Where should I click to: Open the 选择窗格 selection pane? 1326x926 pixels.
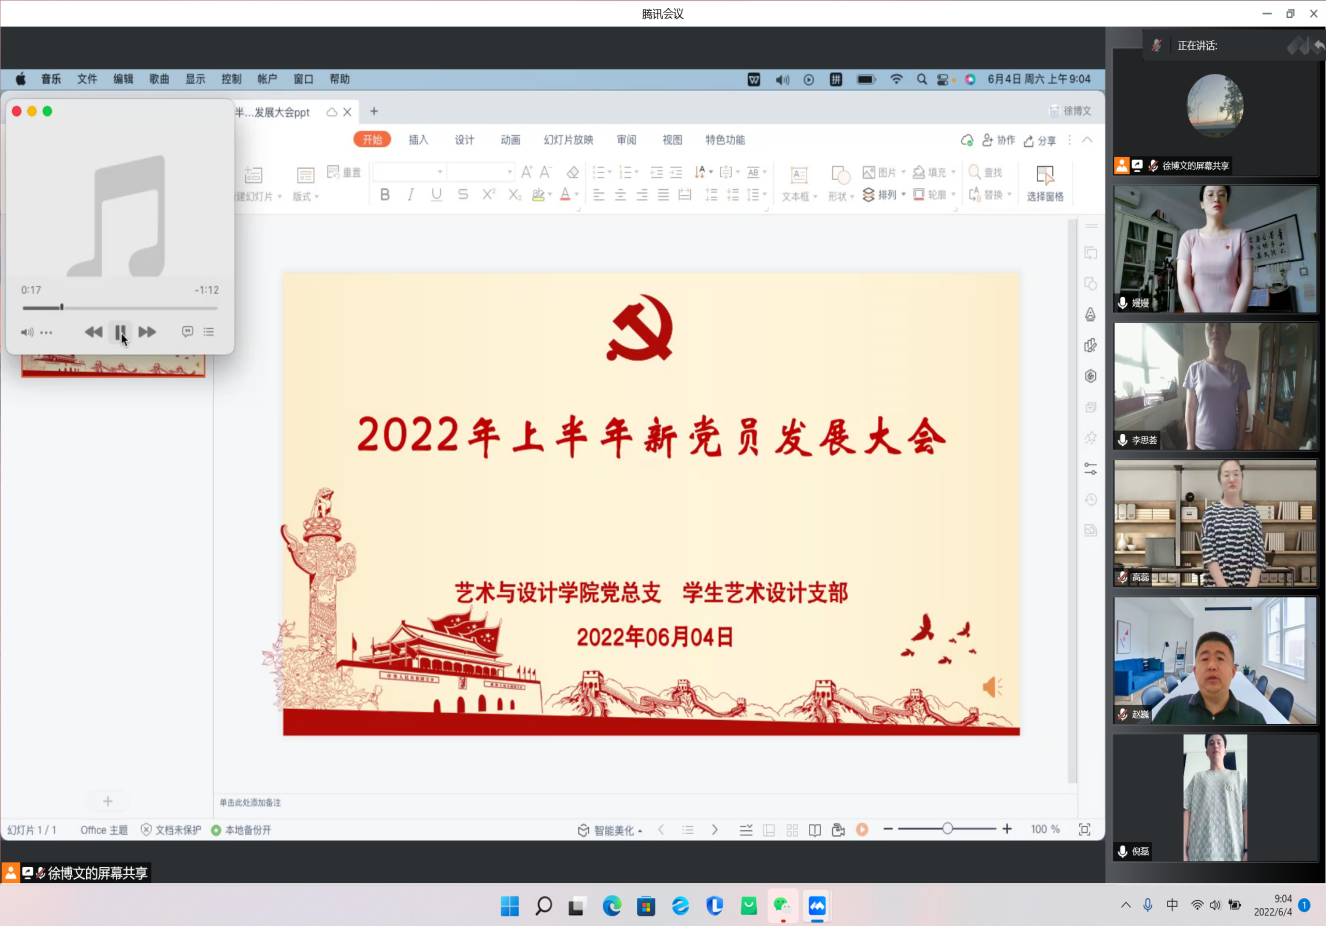point(1045,183)
